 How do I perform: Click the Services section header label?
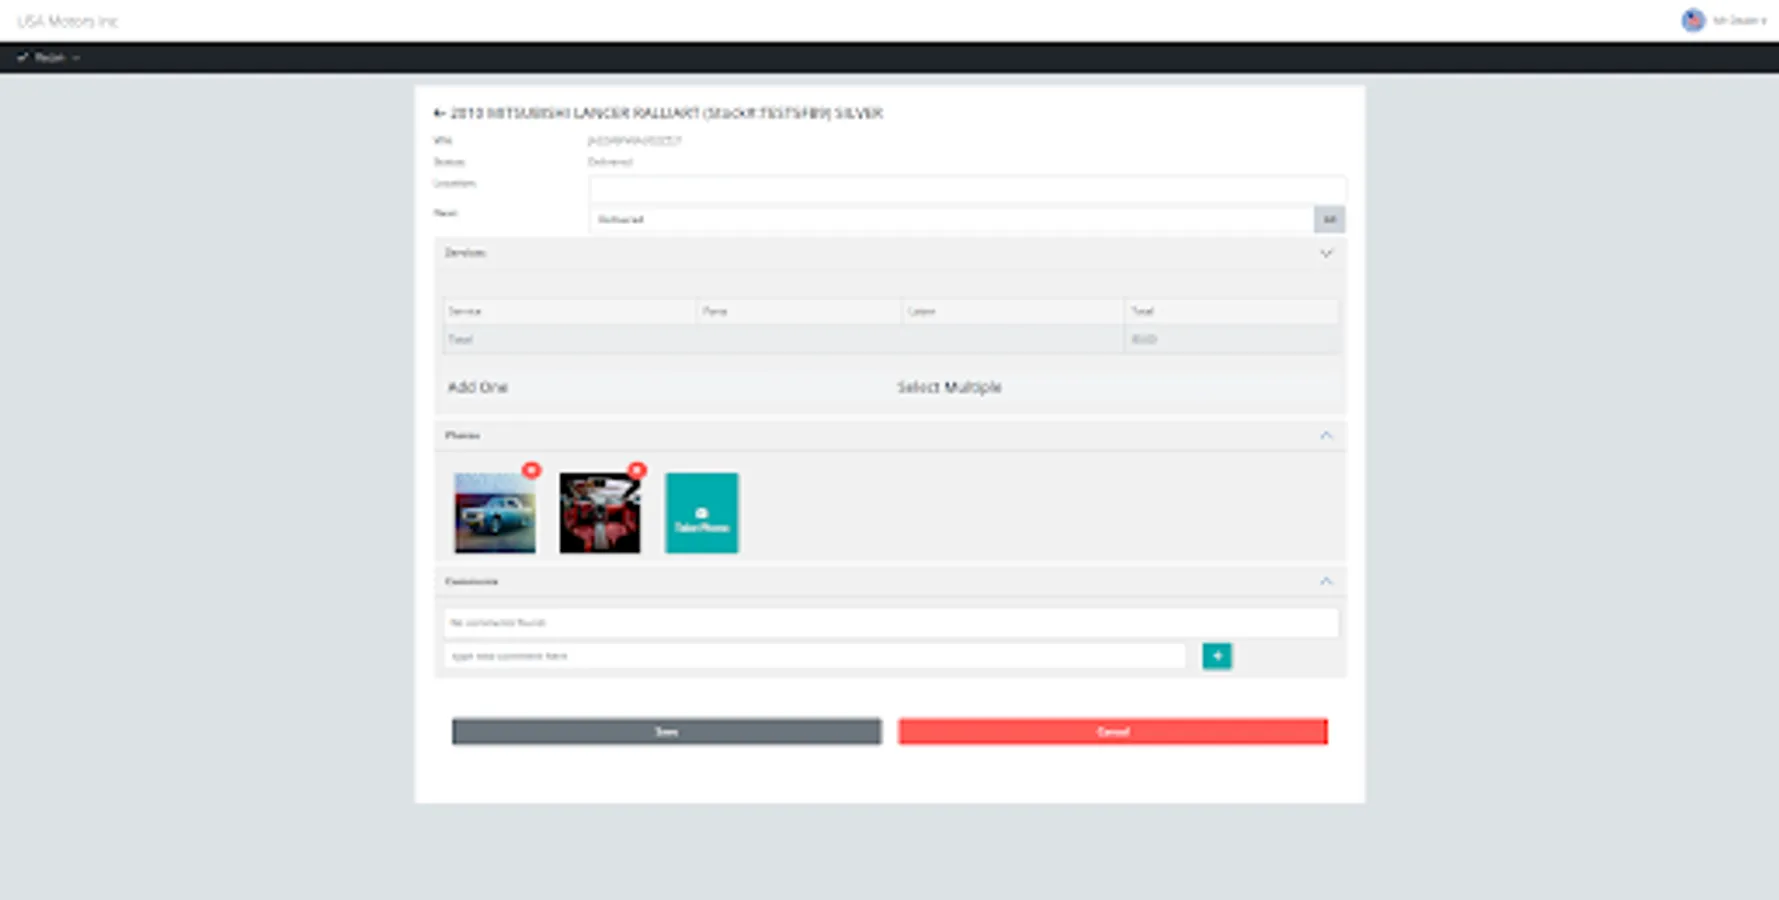tap(465, 253)
